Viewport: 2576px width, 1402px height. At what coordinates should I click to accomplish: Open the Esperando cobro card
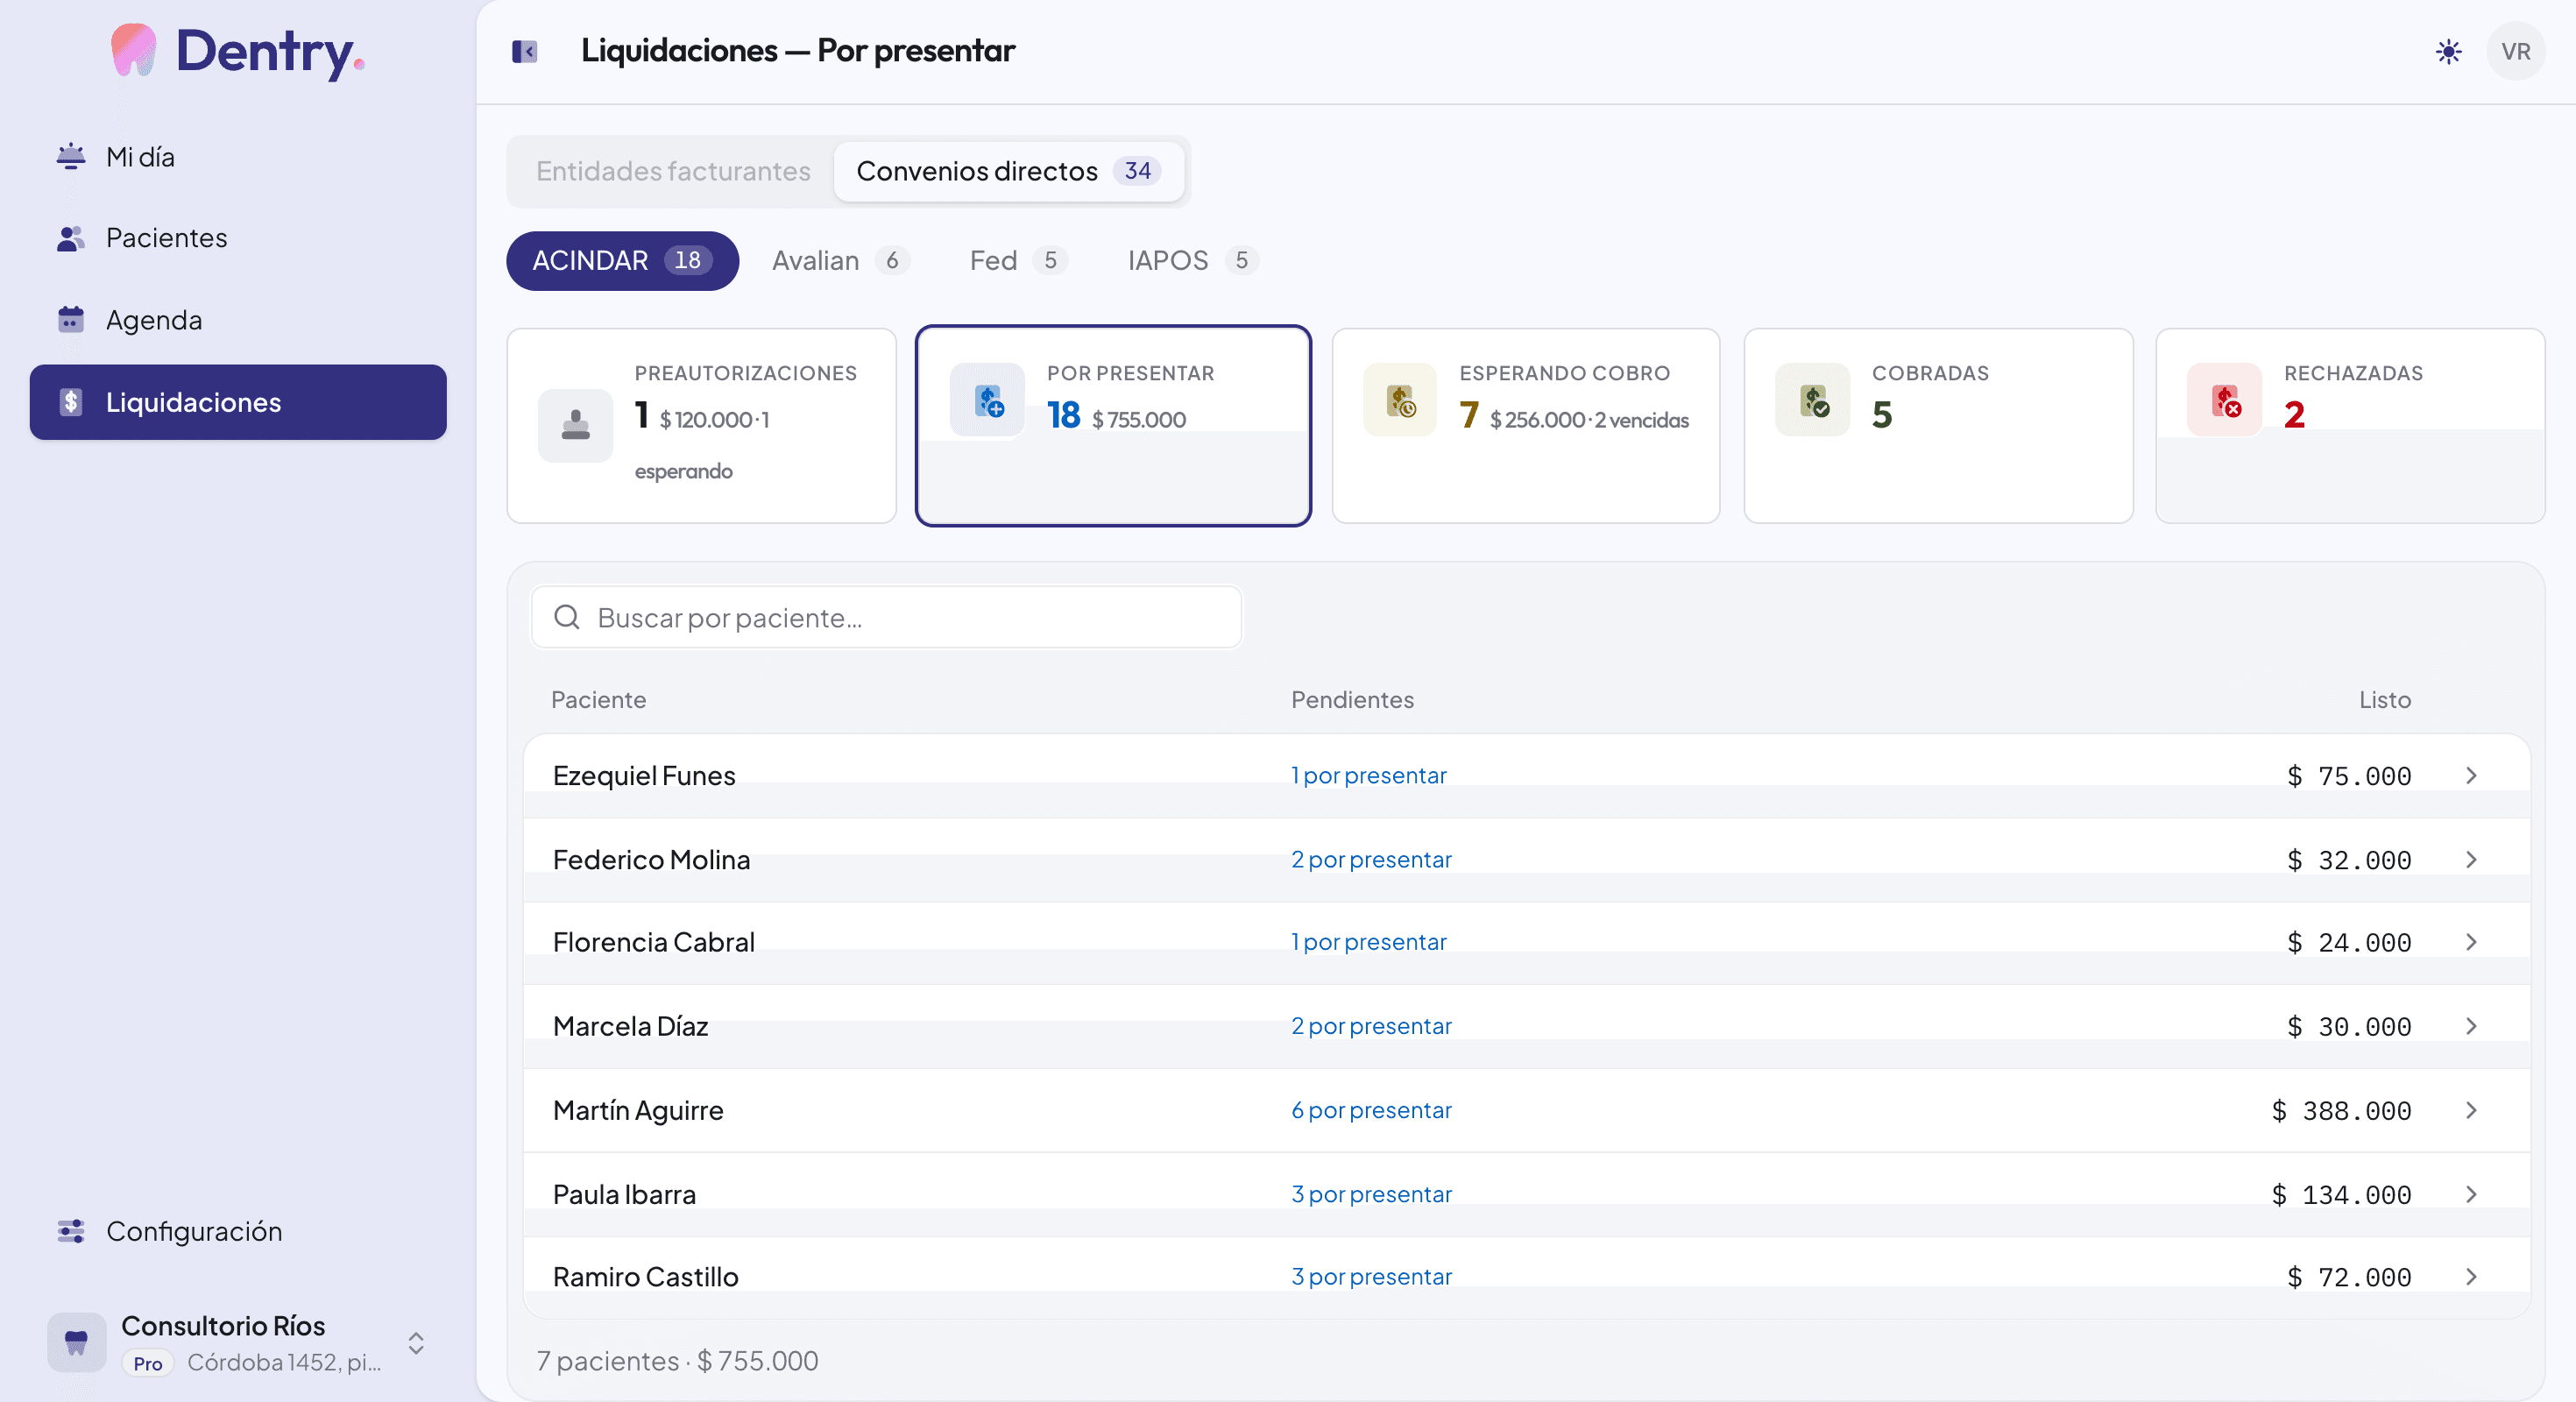tap(1526, 426)
